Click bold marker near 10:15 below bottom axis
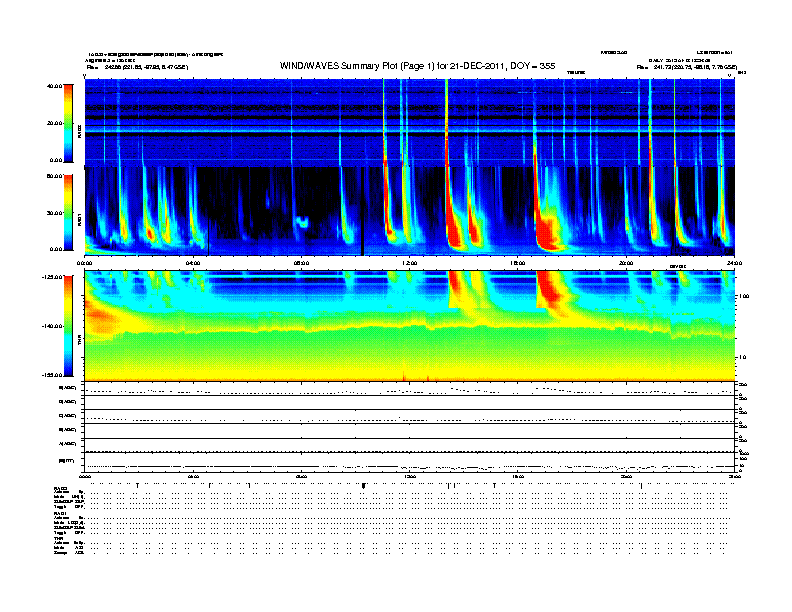 363,486
